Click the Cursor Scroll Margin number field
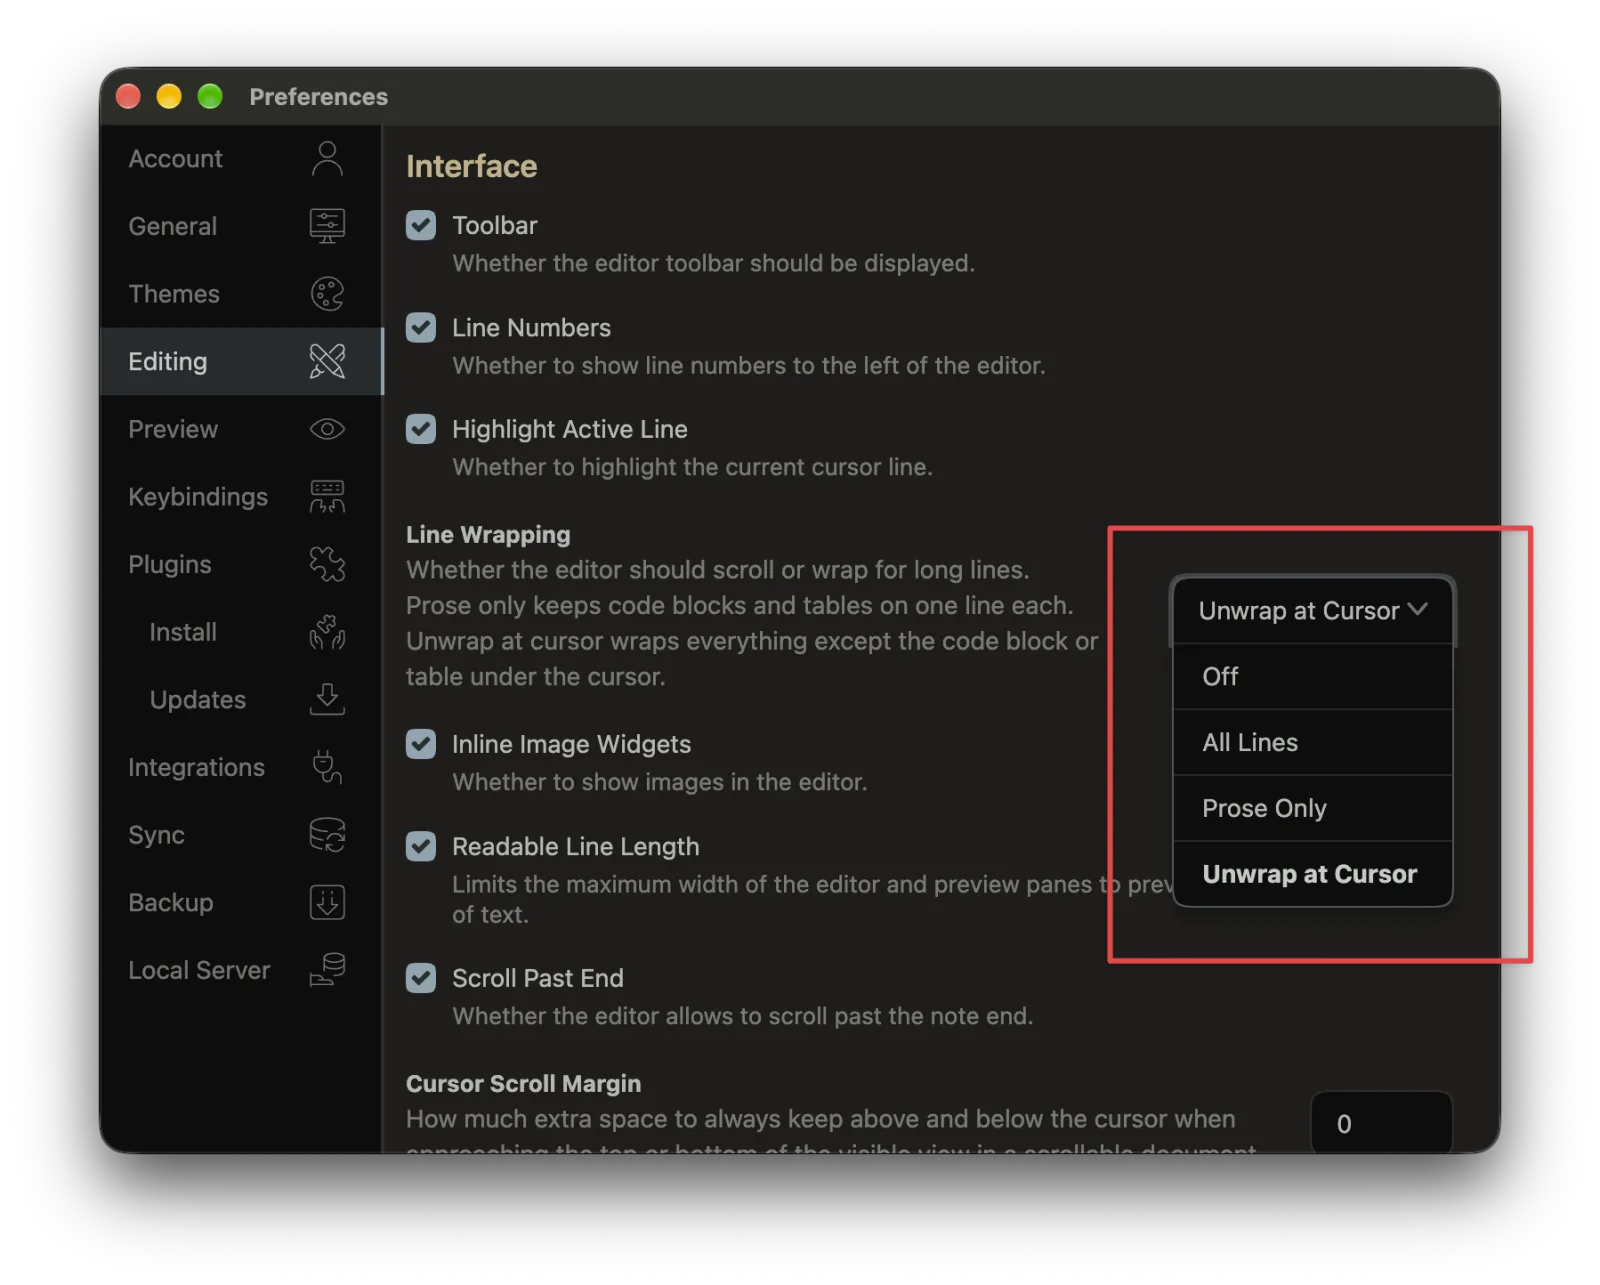Image resolution: width=1600 pixels, height=1285 pixels. 1381,1123
